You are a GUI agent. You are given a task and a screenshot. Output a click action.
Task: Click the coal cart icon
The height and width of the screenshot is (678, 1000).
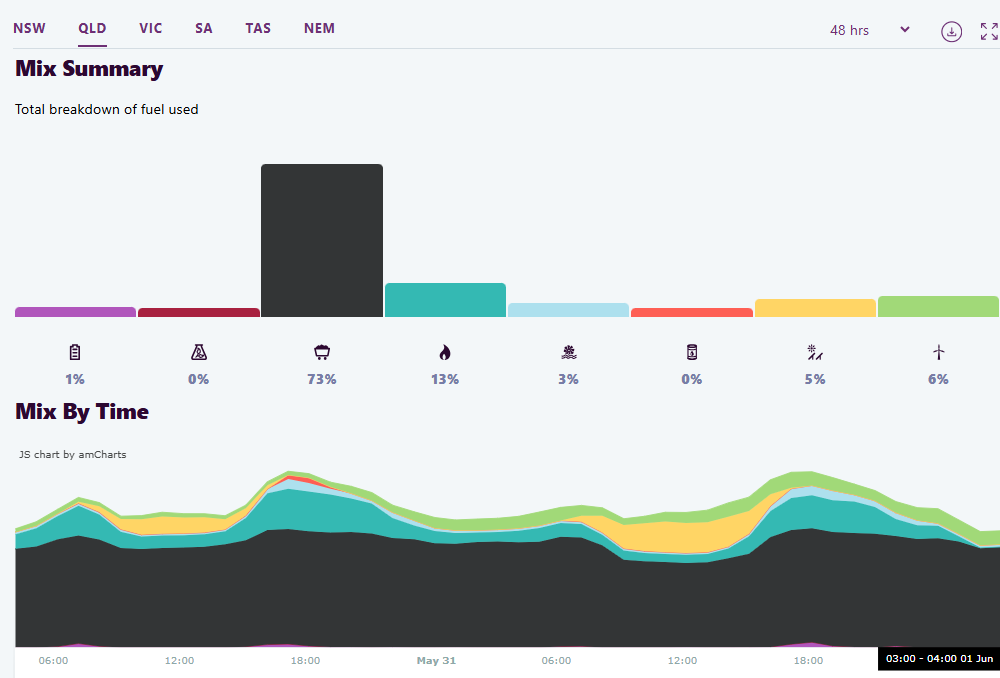322,352
